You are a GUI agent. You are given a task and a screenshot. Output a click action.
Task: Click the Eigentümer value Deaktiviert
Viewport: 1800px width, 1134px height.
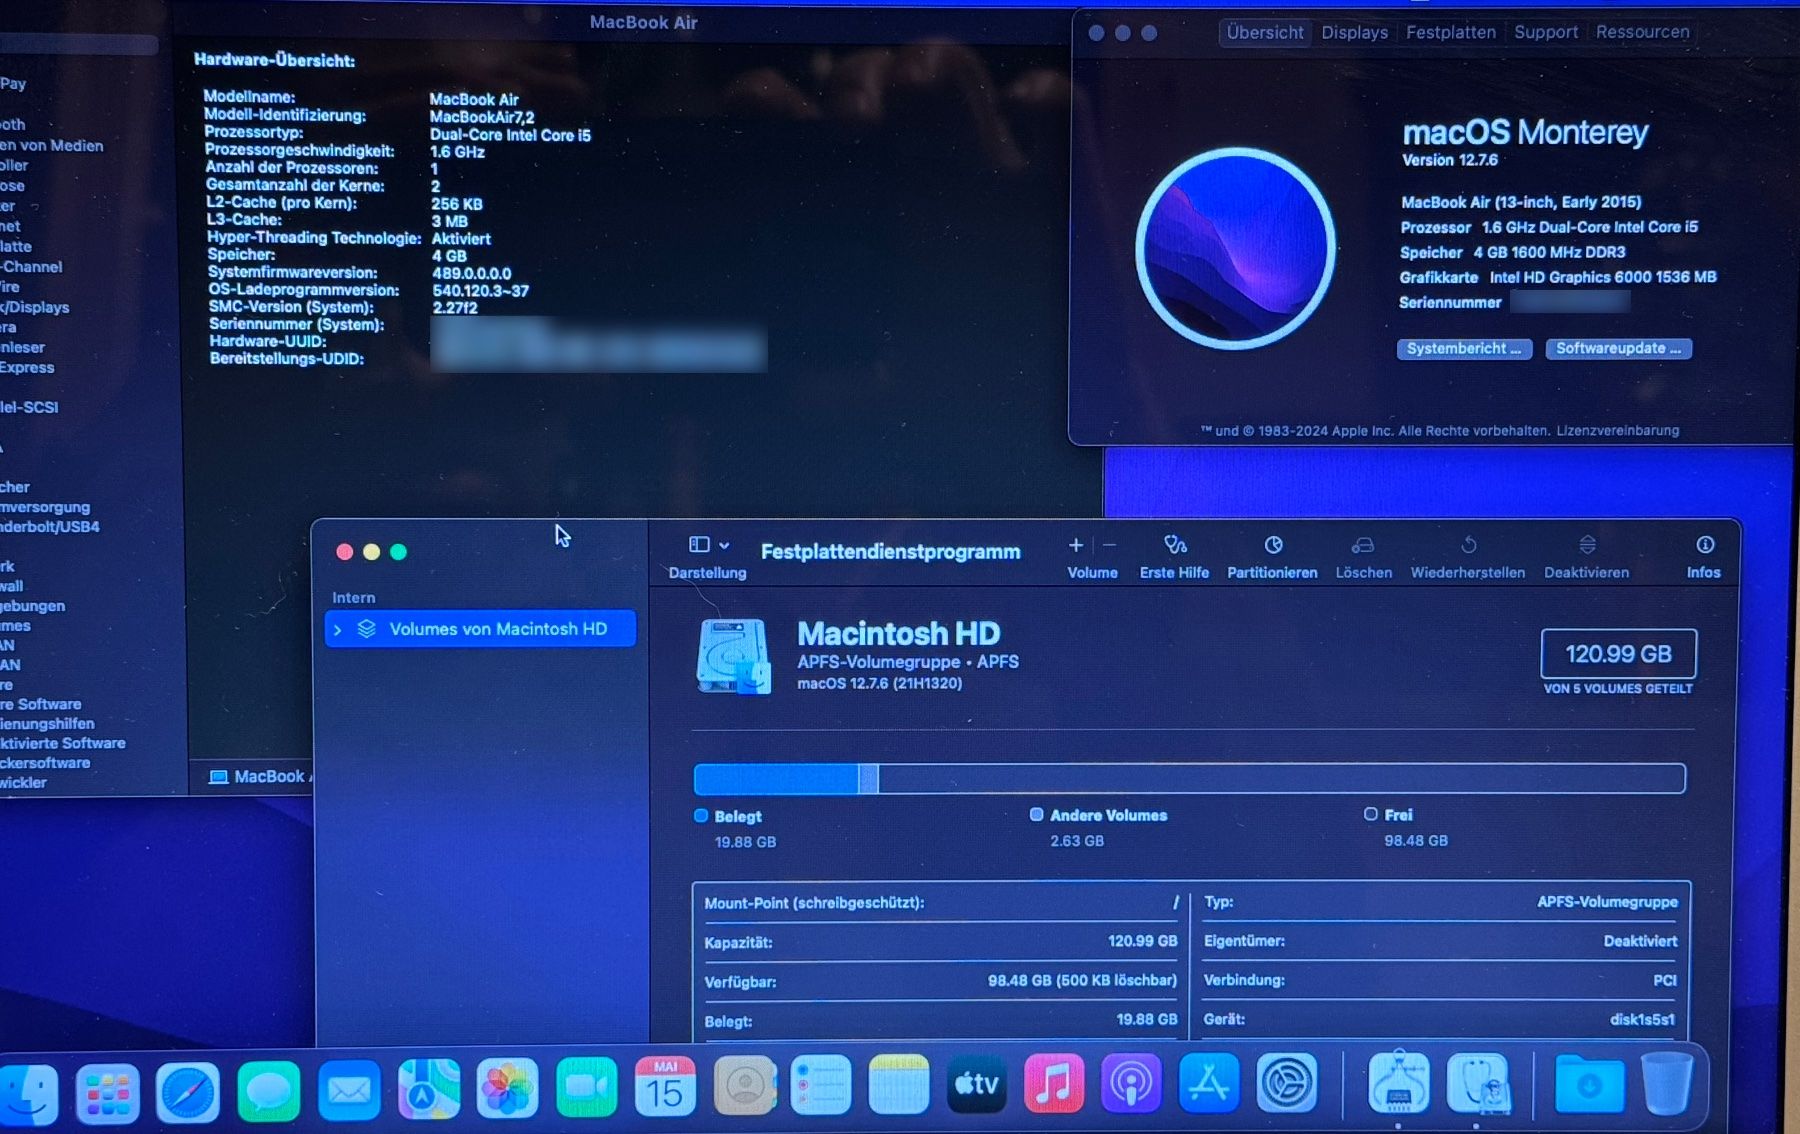1640,941
